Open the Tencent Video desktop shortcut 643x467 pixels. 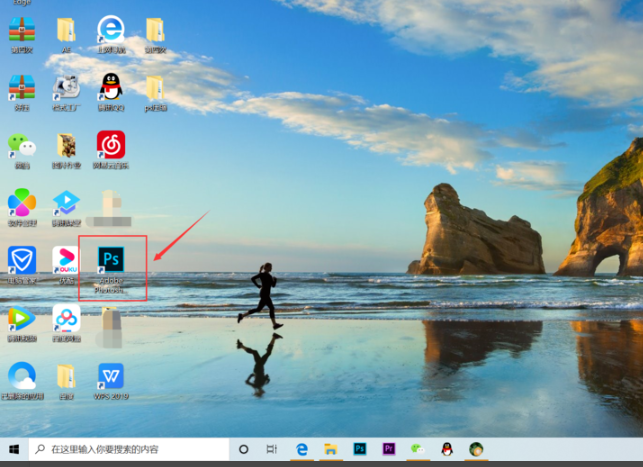click(x=21, y=319)
